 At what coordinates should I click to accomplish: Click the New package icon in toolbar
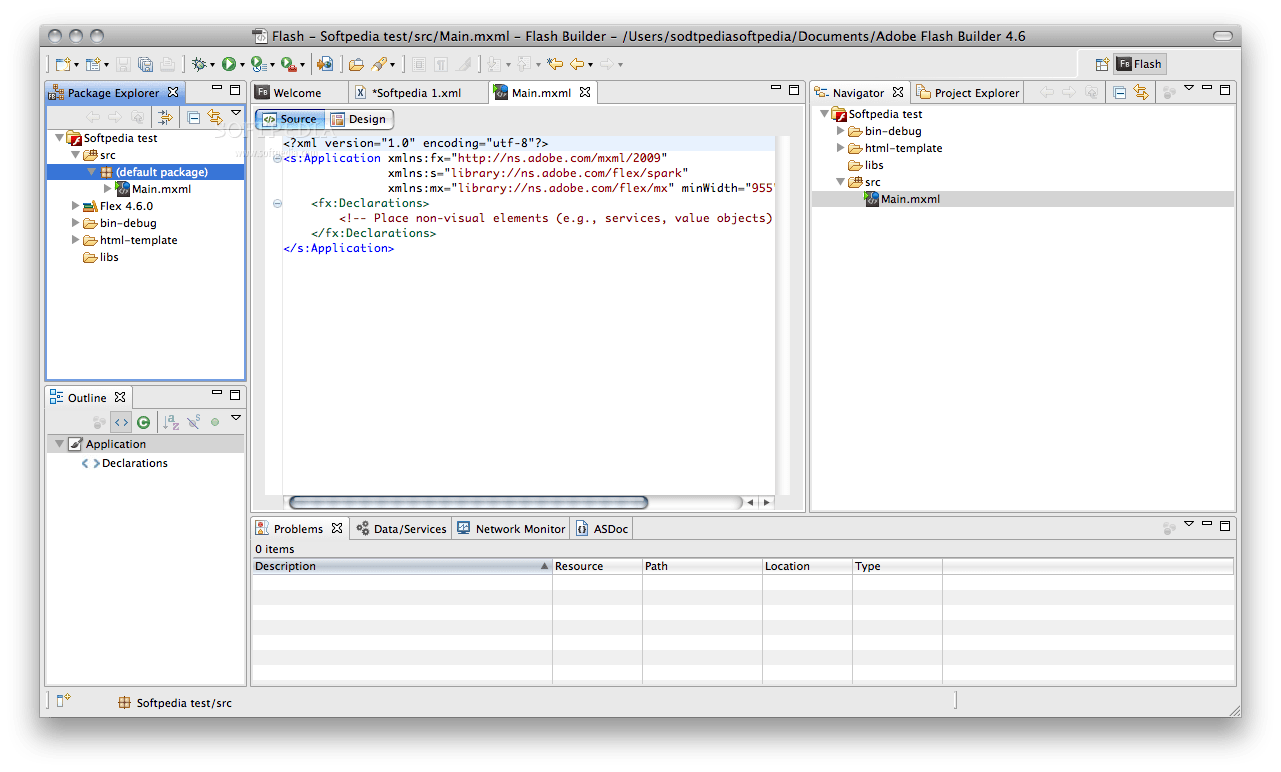93,64
